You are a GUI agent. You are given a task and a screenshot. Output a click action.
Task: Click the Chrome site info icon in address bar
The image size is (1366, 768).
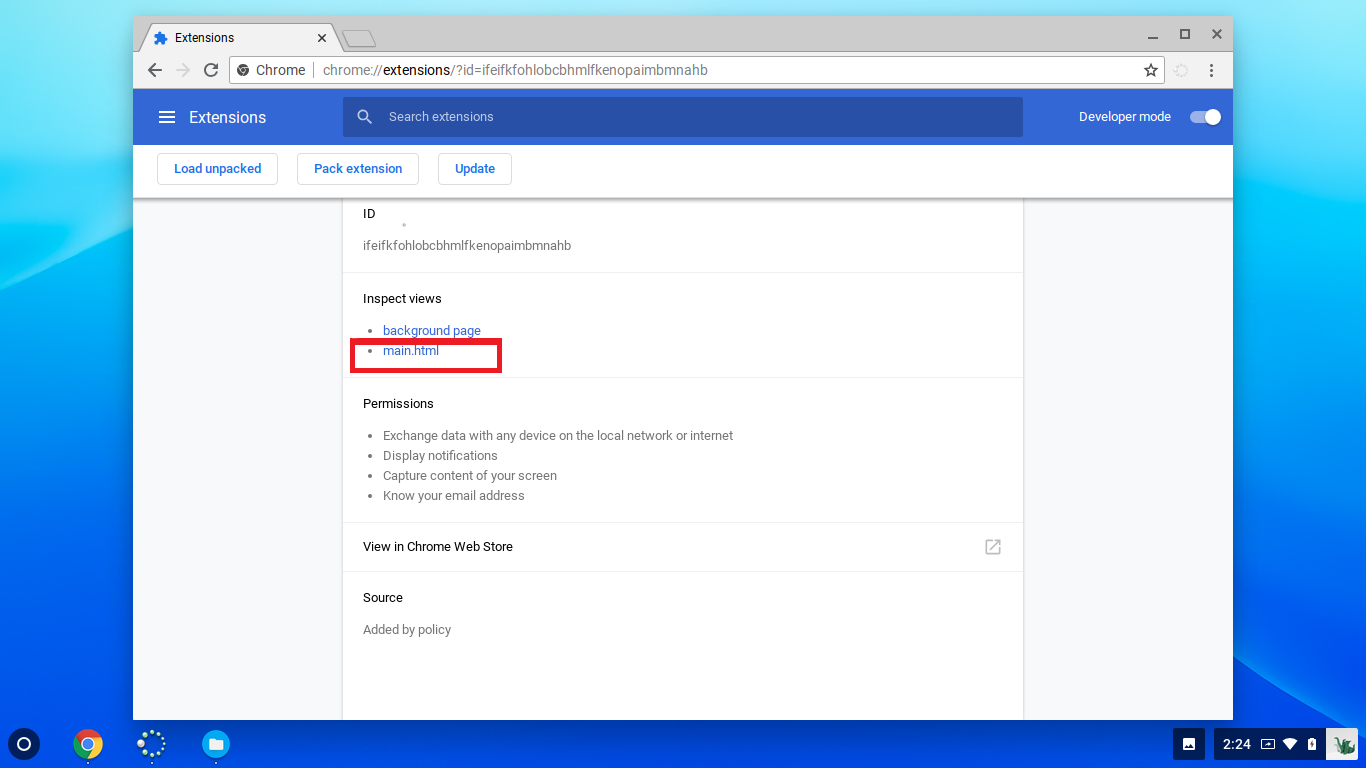(243, 70)
